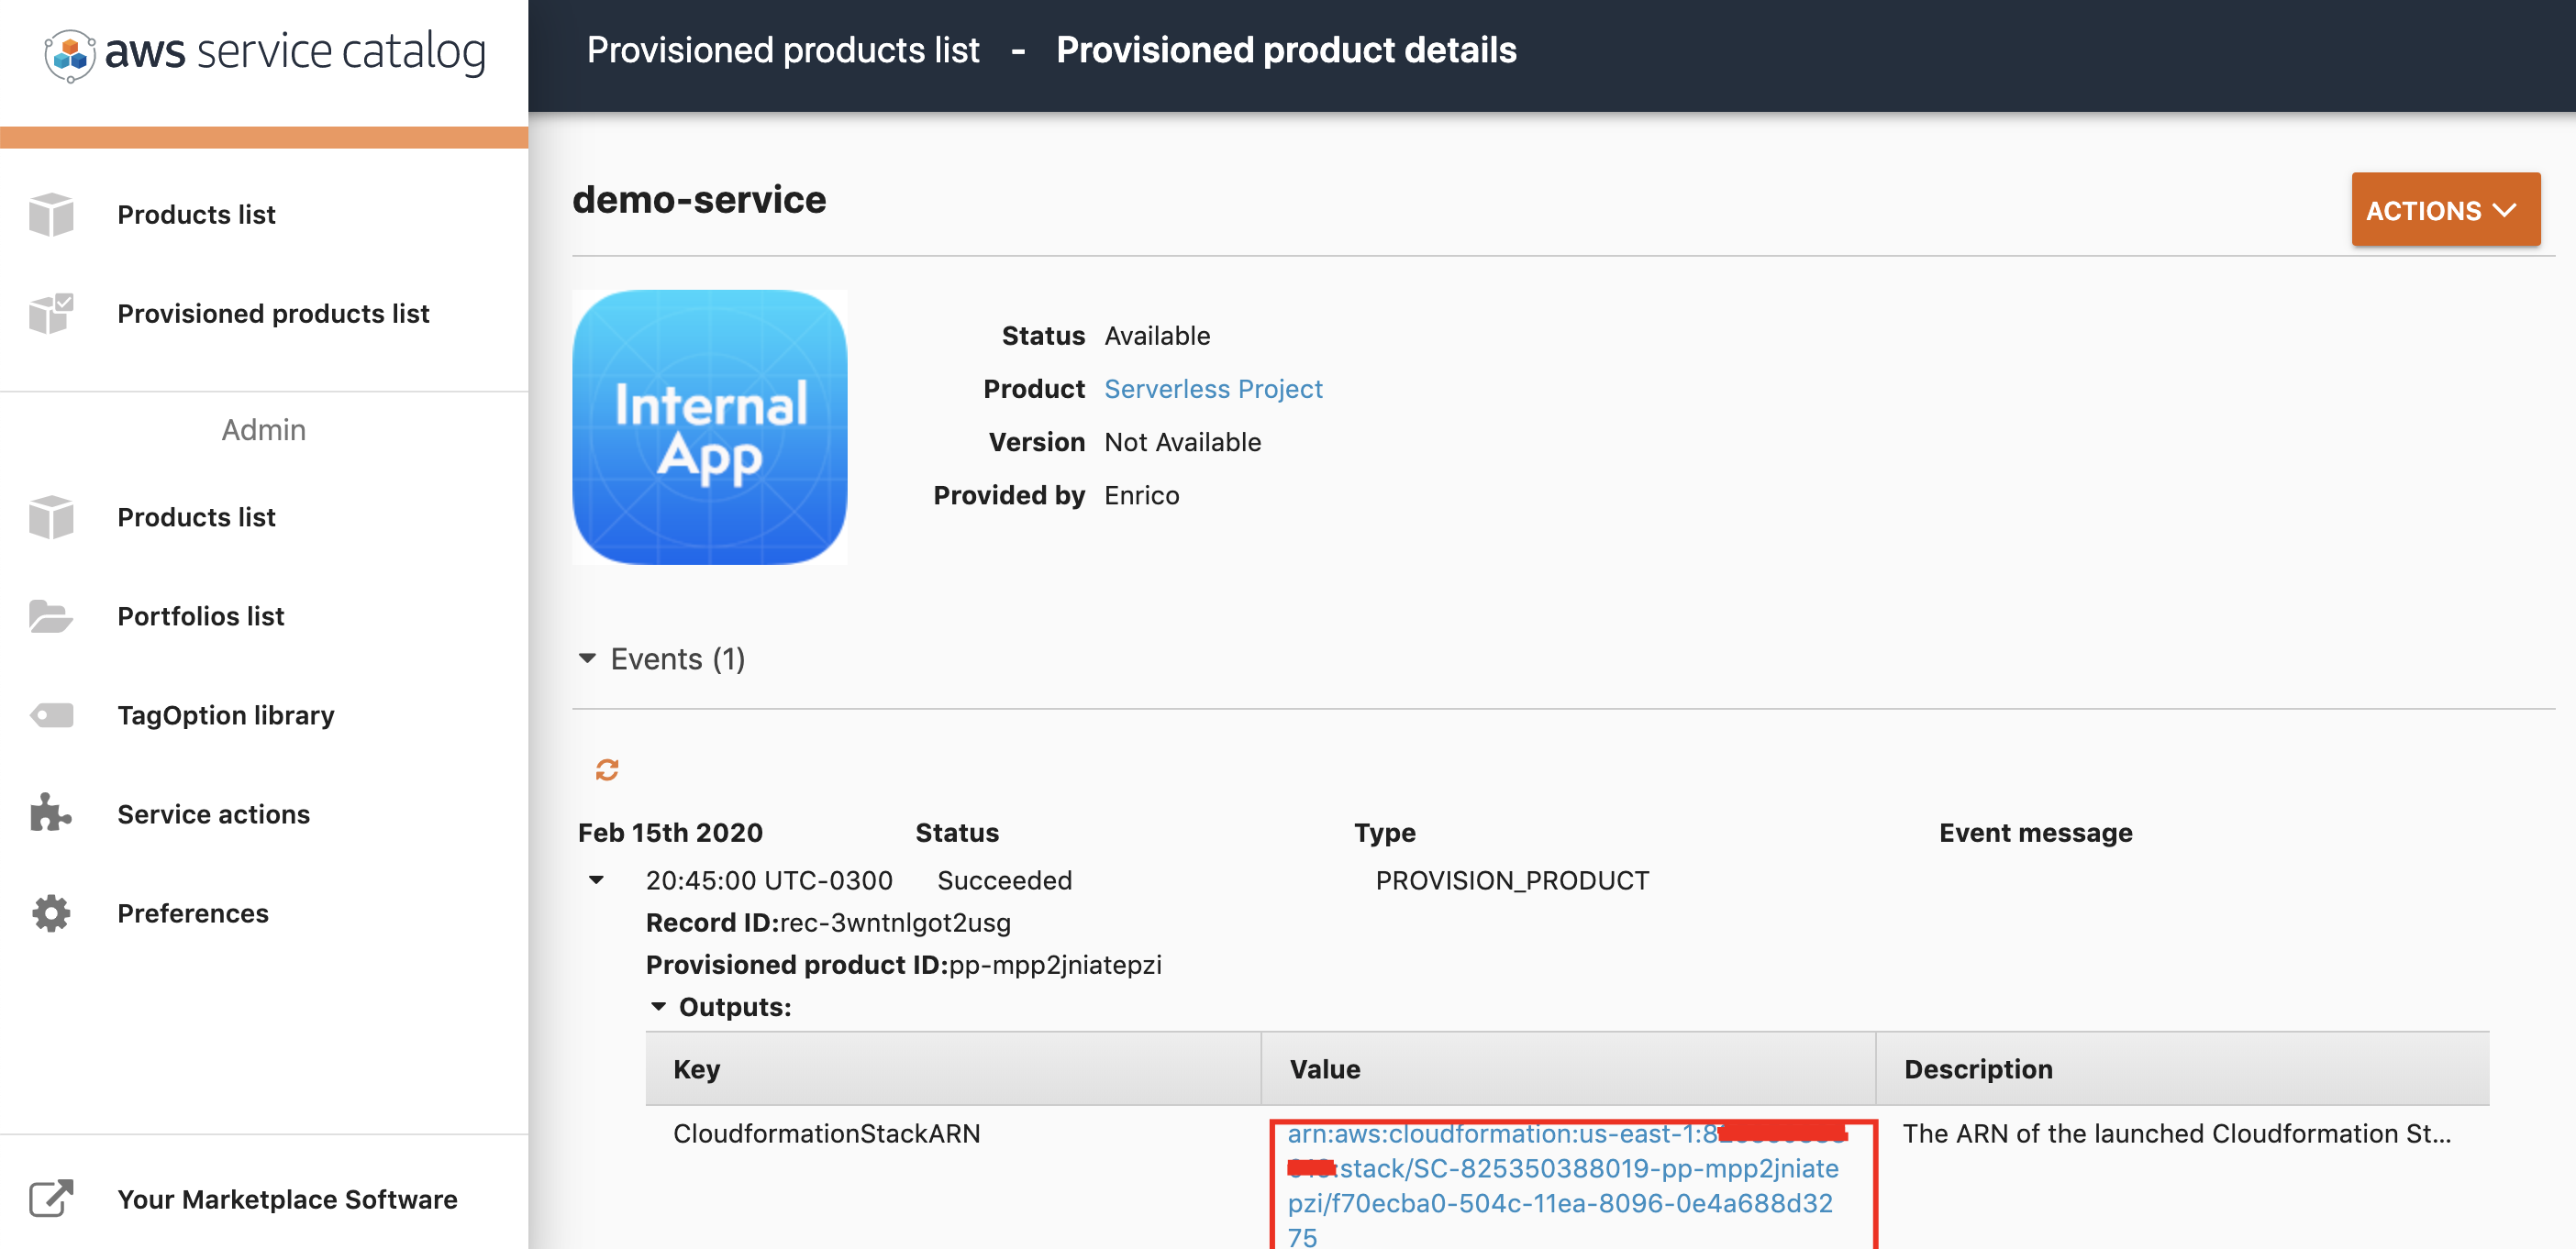
Task: Click the TagOption library tag icon
Action: coord(51,715)
